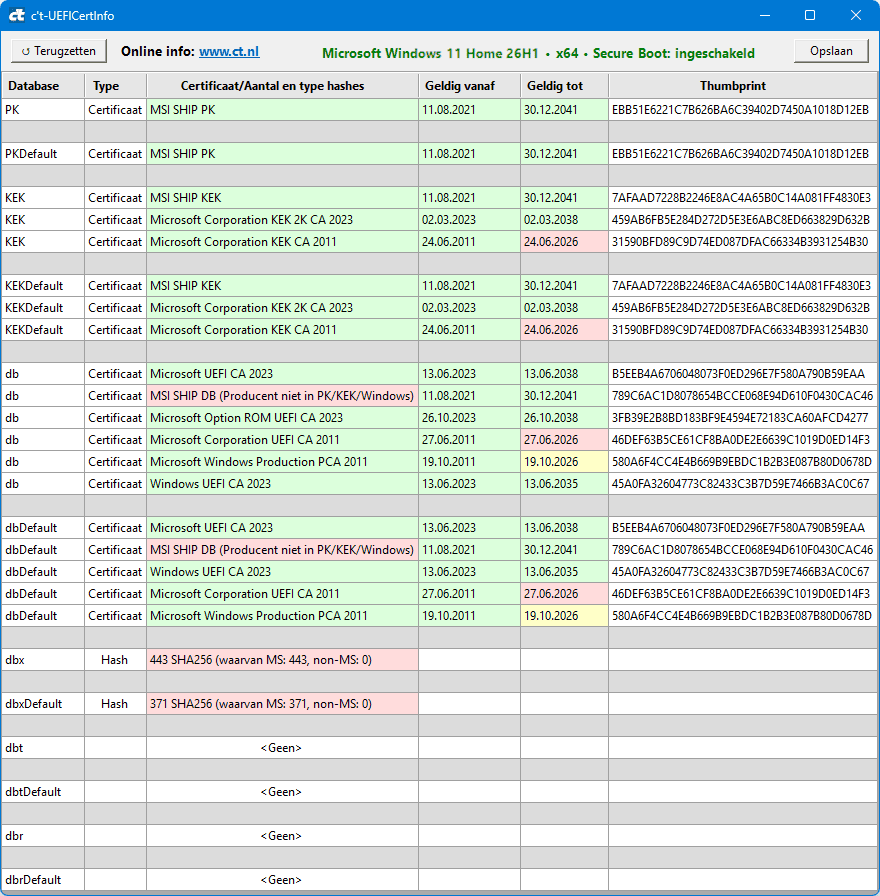Select MSI SHIP KEK in the KEK row
The width and height of the screenshot is (880, 896).
282,198
